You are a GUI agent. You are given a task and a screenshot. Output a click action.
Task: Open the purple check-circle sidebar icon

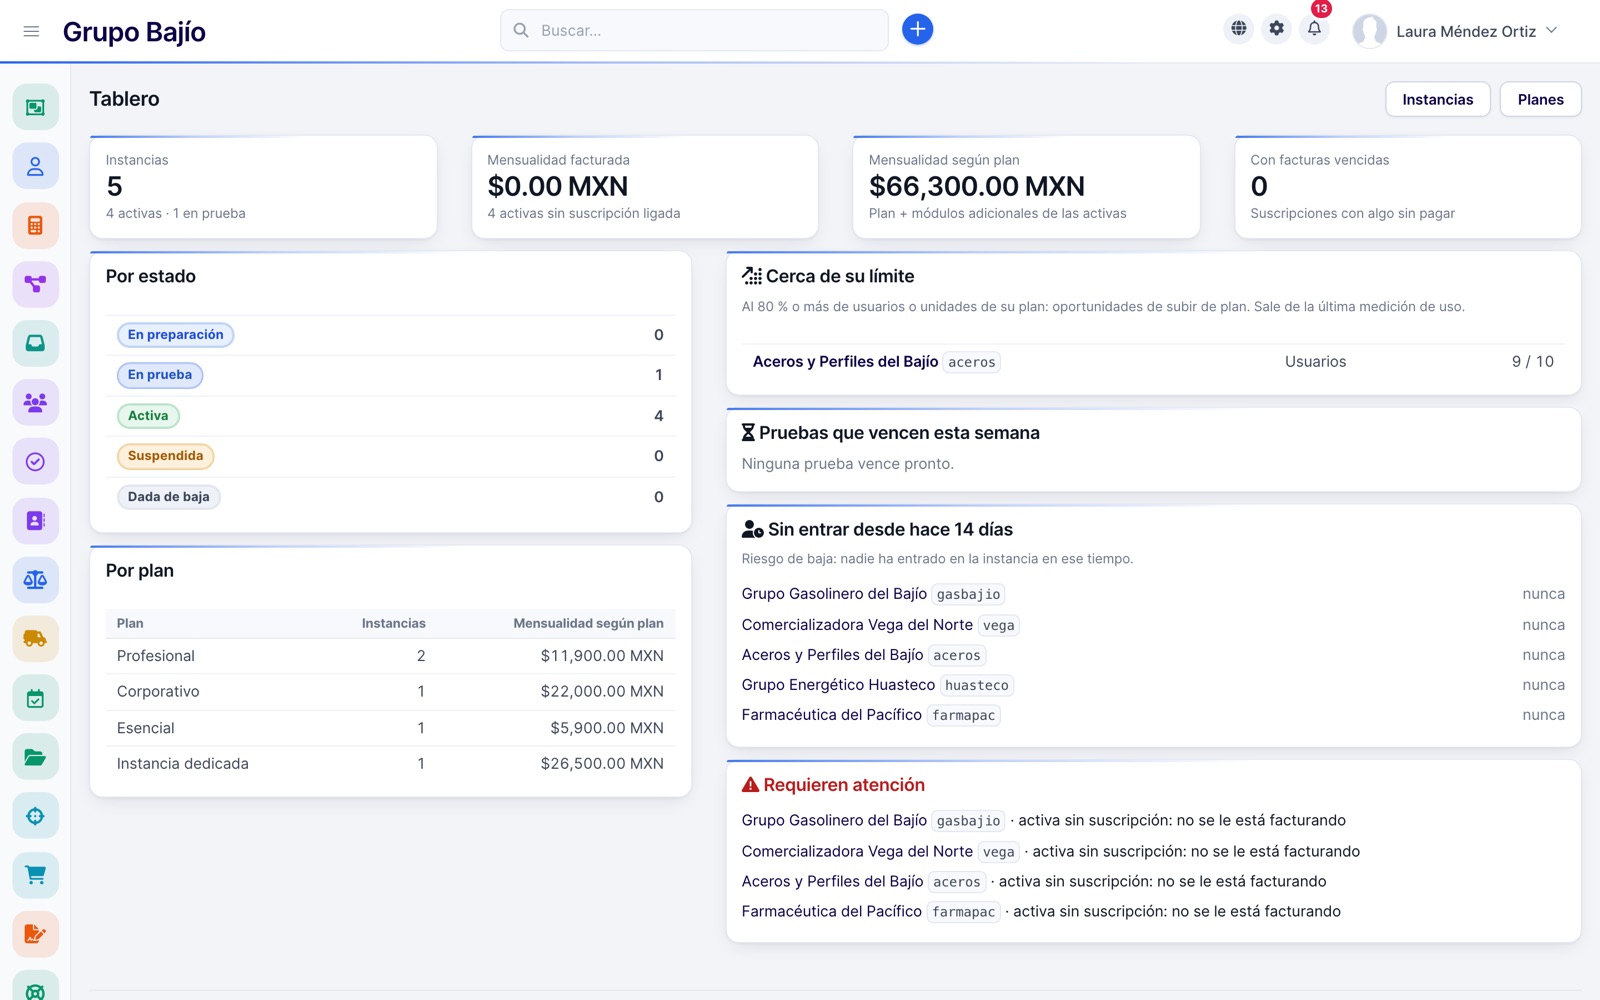35,461
